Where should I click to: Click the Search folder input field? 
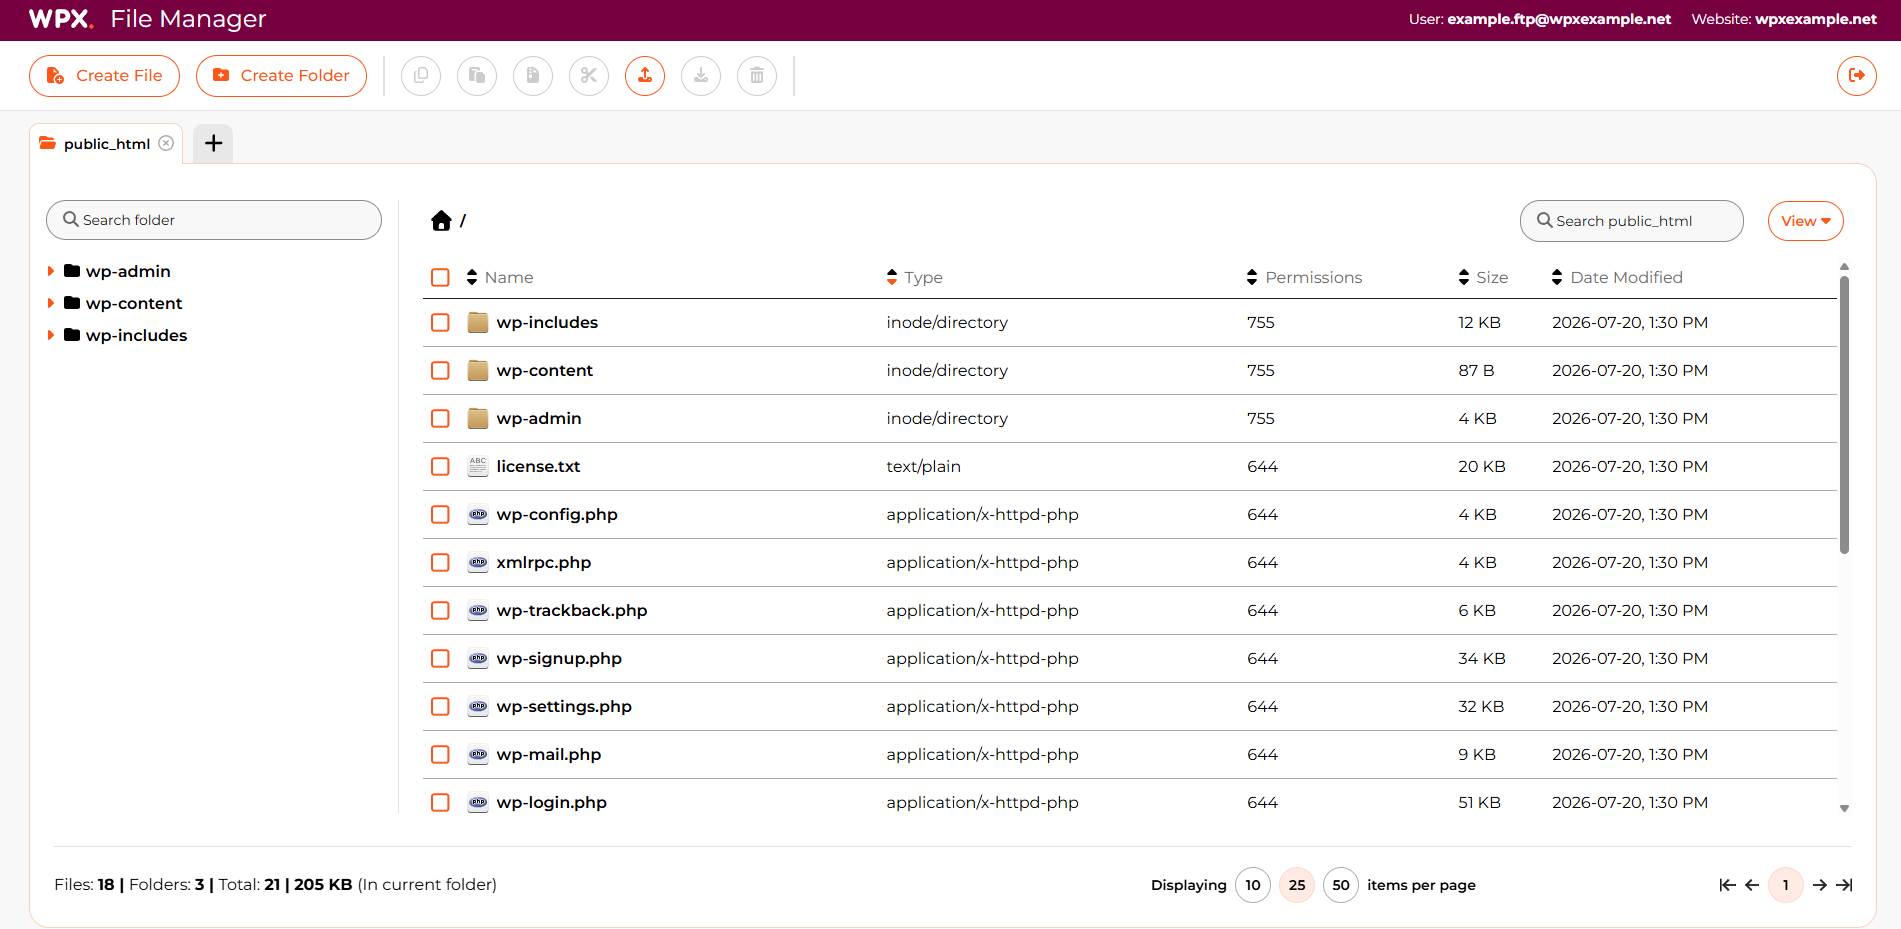(214, 220)
